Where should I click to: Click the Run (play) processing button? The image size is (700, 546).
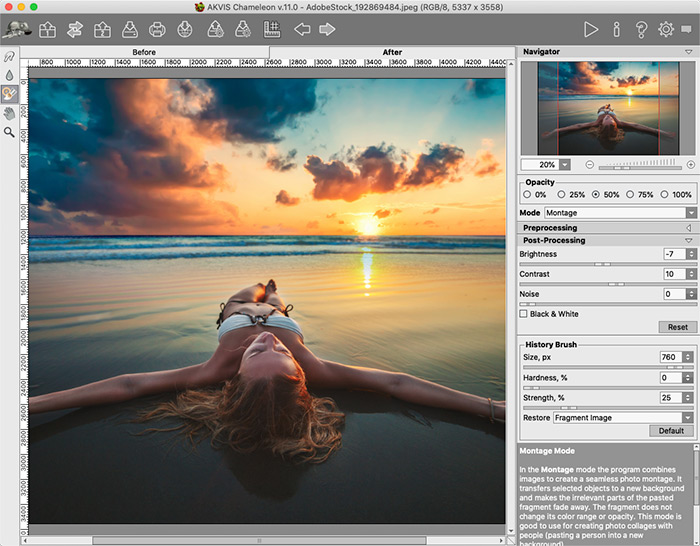tap(591, 29)
